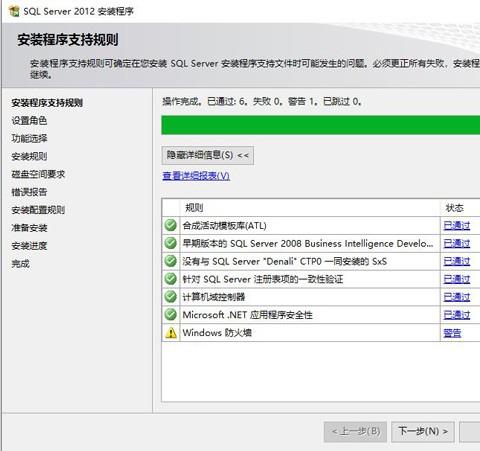Open 已通过 status link for 合成活动模板库(ATL)
This screenshot has width=480, height=451.
[457, 226]
